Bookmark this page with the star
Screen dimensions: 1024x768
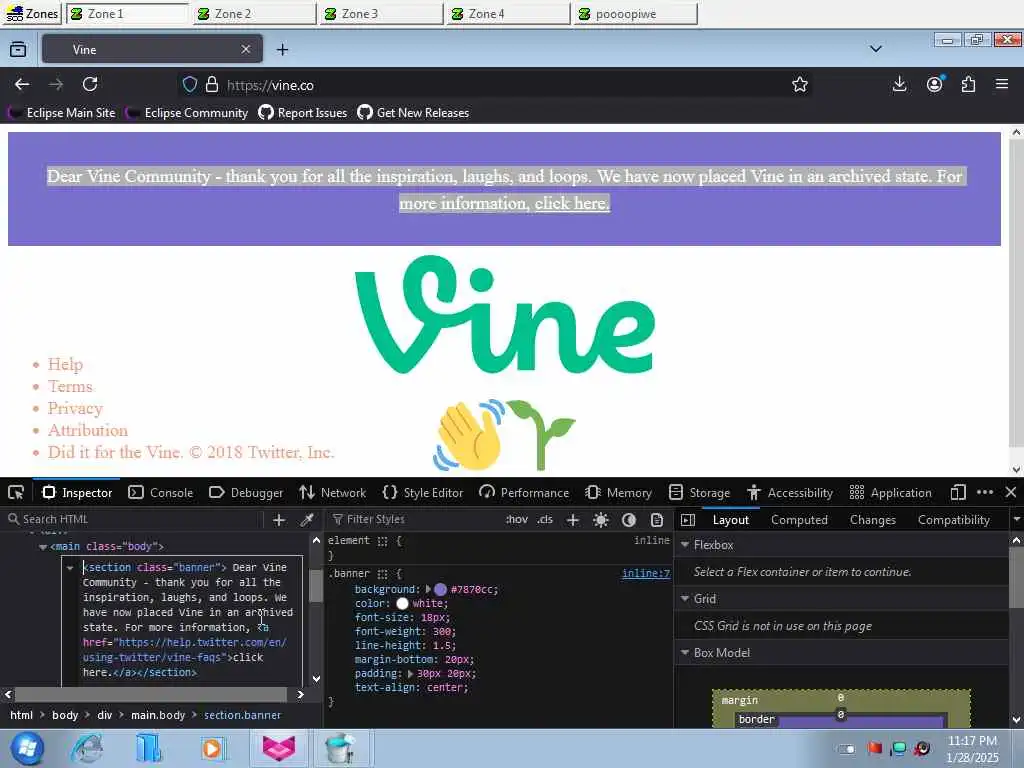coord(799,84)
